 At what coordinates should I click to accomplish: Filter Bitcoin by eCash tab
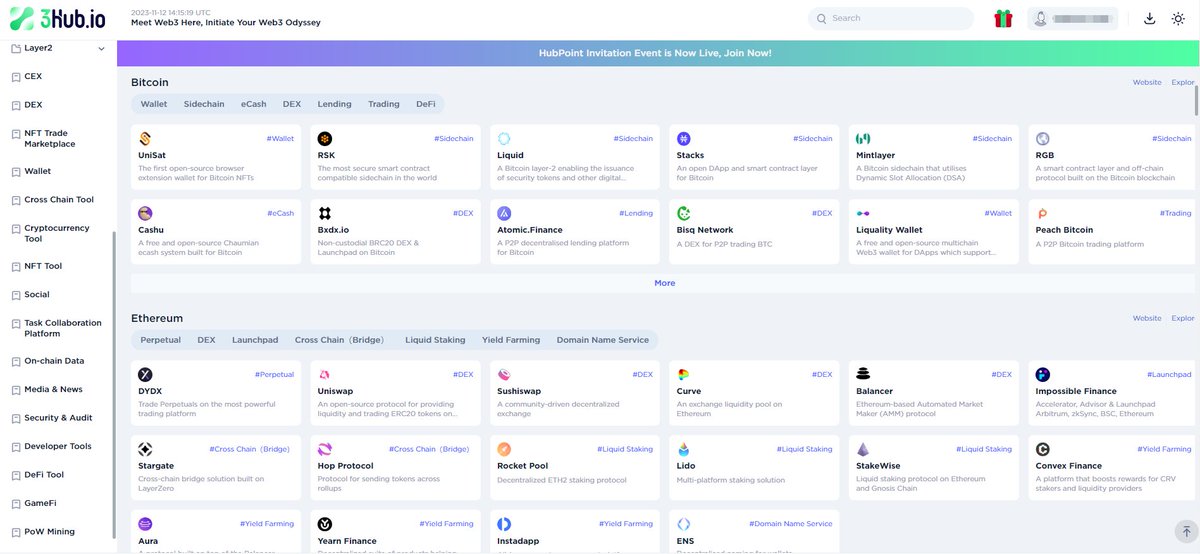[254, 104]
